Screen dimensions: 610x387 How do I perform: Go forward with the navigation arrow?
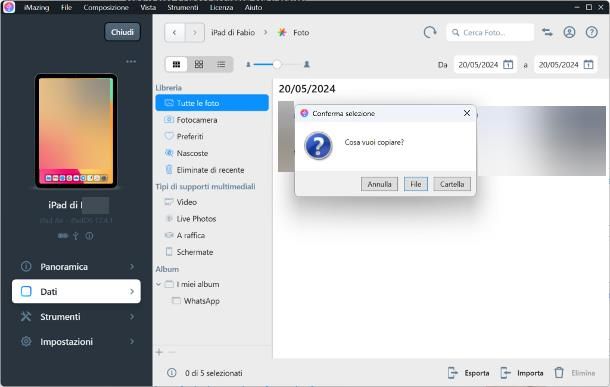point(195,33)
